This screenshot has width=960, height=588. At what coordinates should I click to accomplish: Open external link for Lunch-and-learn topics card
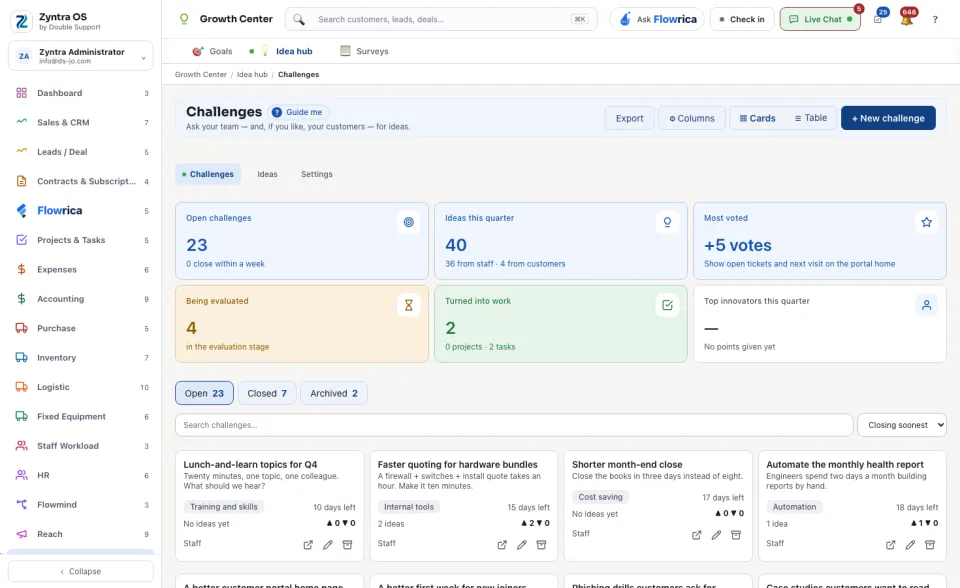(x=308, y=545)
